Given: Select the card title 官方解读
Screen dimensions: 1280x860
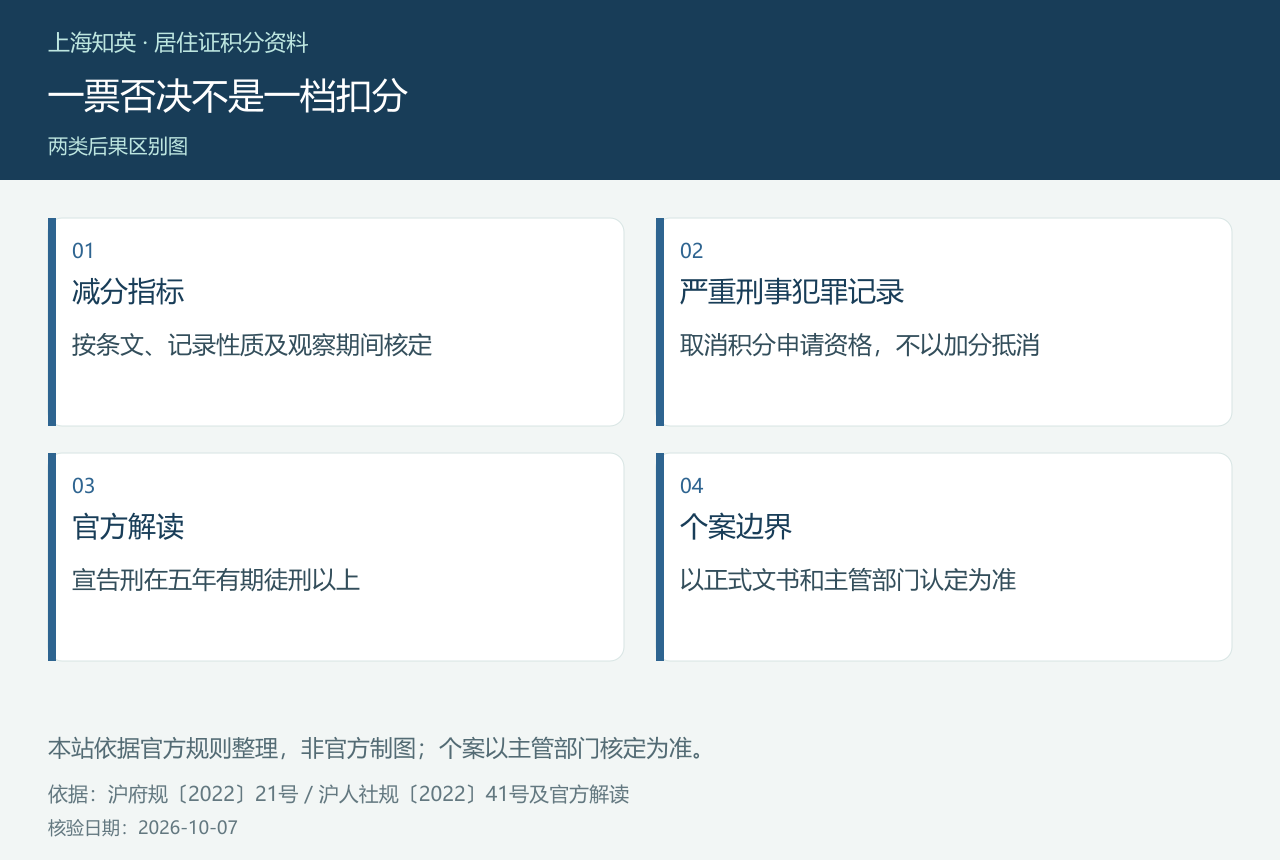Looking at the screenshot, I should point(128,527).
